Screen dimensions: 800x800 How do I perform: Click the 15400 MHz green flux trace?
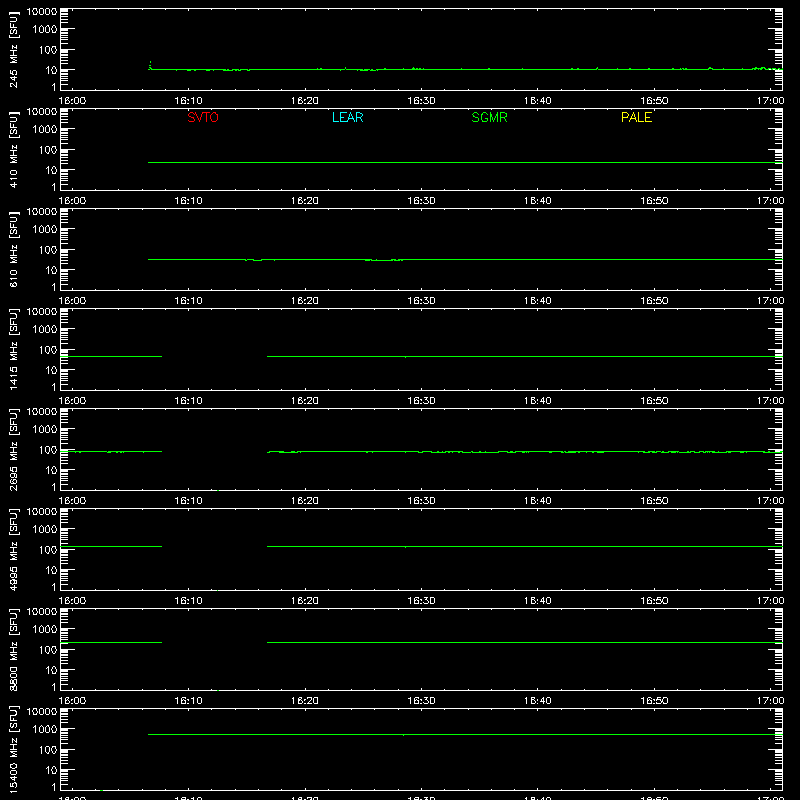[465, 735]
